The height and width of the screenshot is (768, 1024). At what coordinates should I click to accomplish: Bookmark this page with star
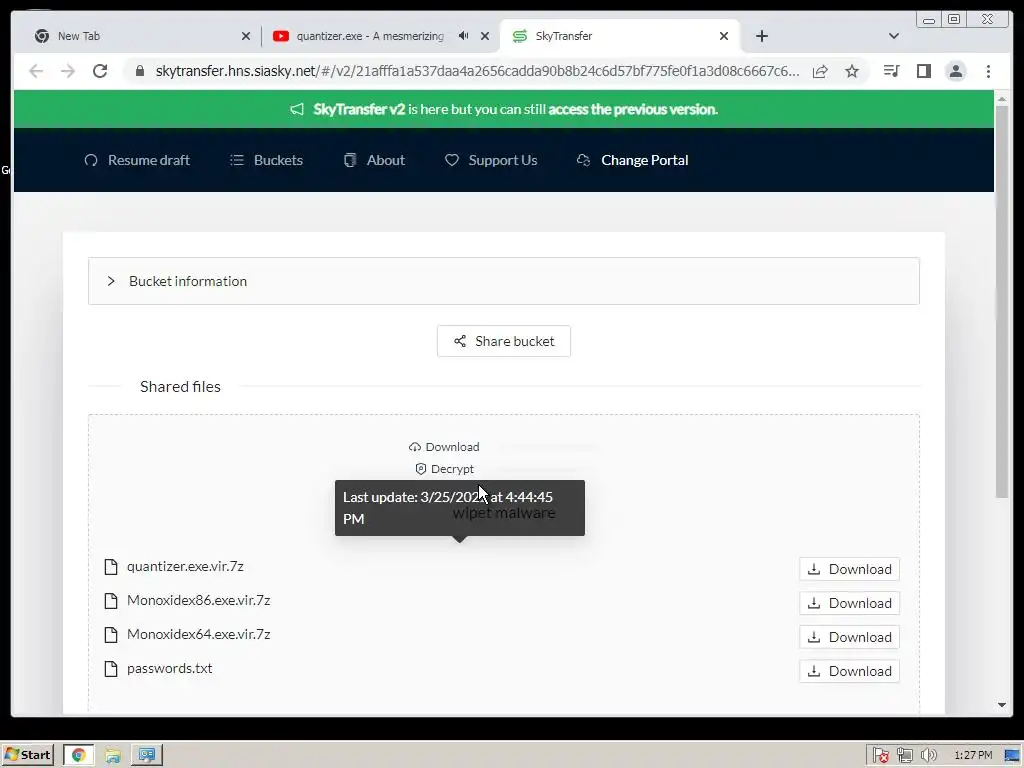[852, 71]
